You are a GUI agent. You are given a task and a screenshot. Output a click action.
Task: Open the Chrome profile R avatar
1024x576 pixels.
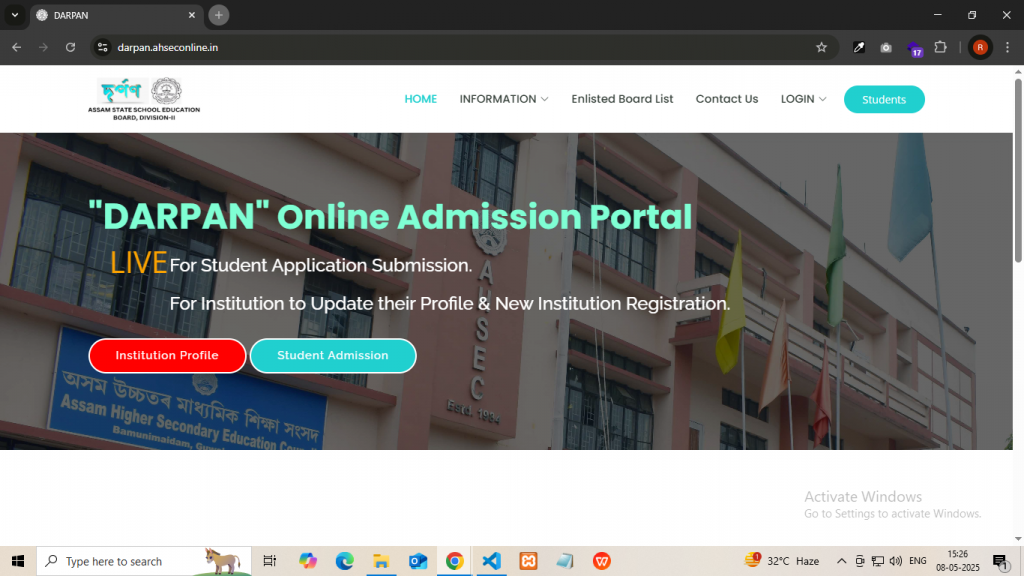click(x=980, y=47)
